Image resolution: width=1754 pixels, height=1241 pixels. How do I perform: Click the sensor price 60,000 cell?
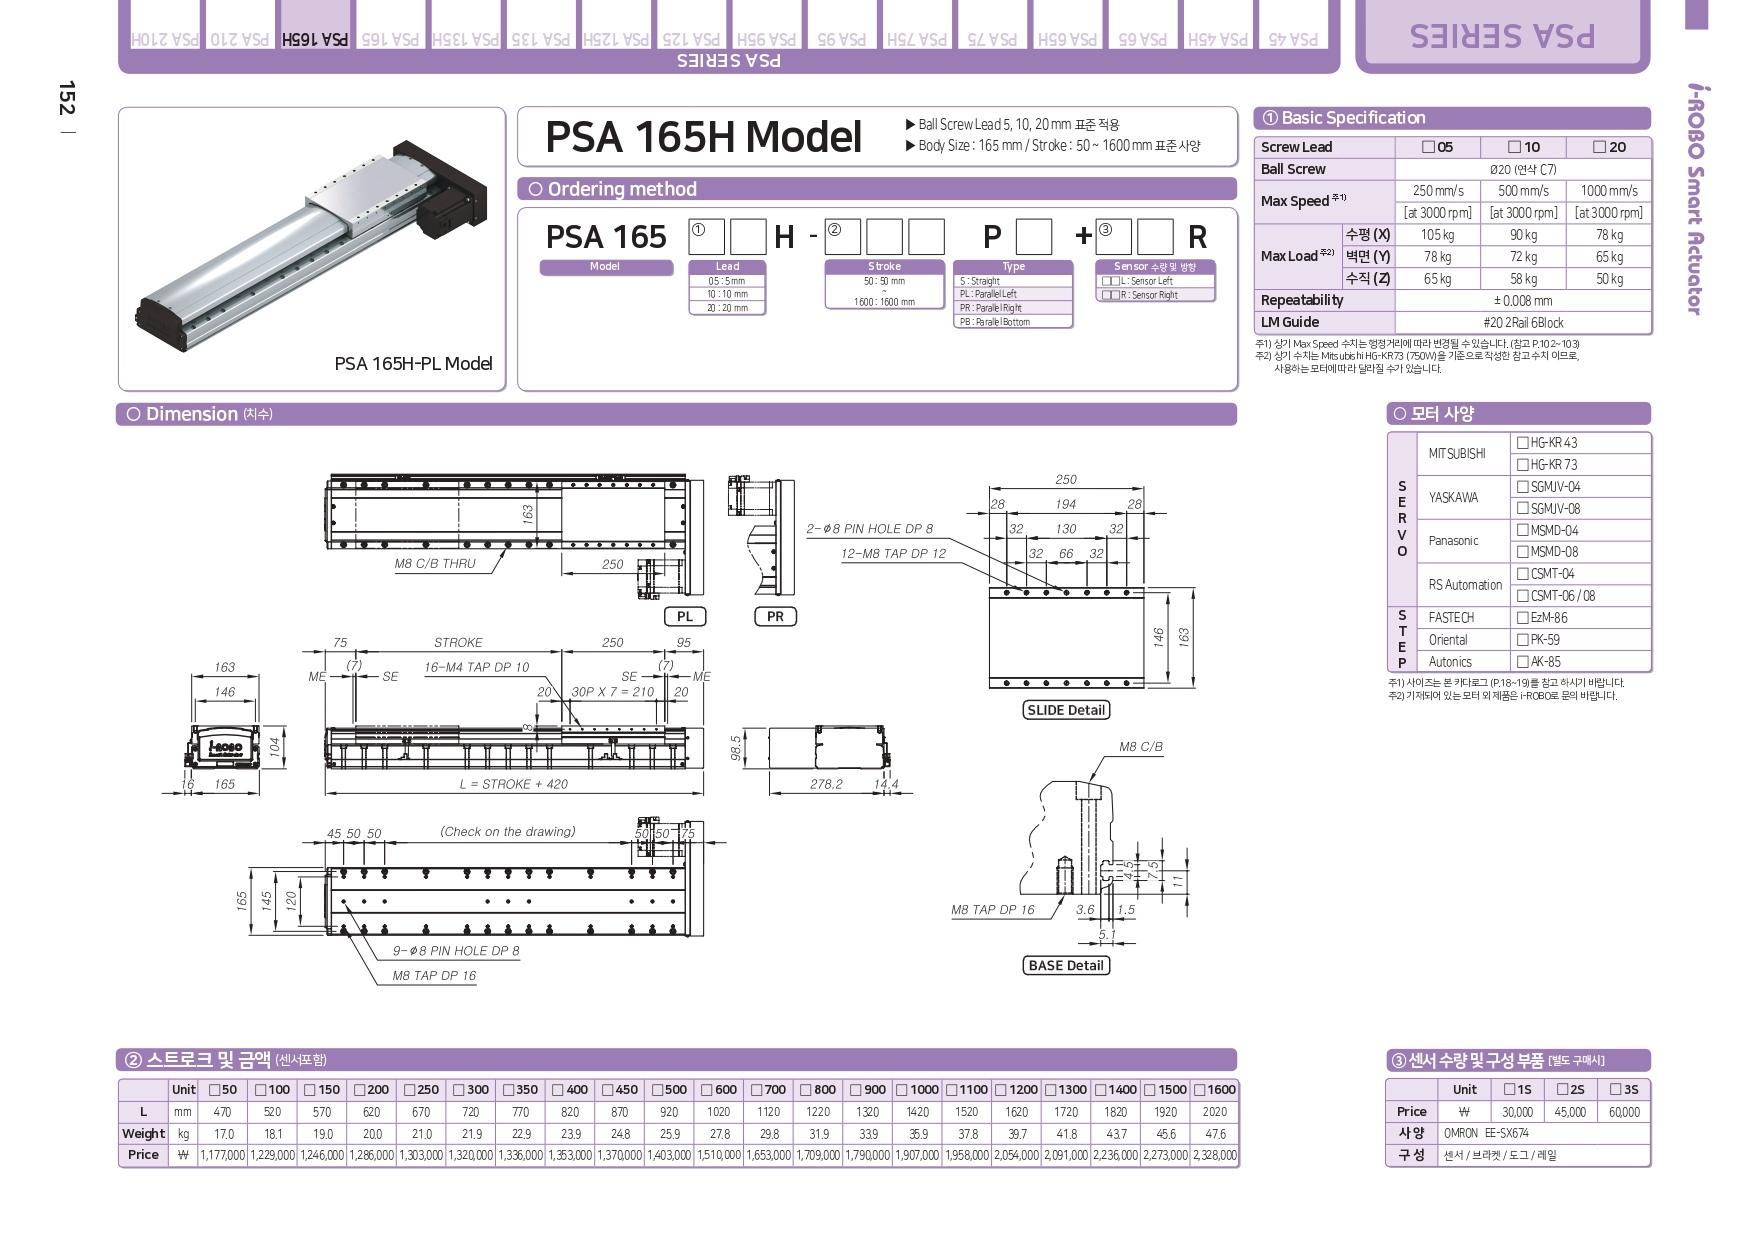[1624, 1112]
